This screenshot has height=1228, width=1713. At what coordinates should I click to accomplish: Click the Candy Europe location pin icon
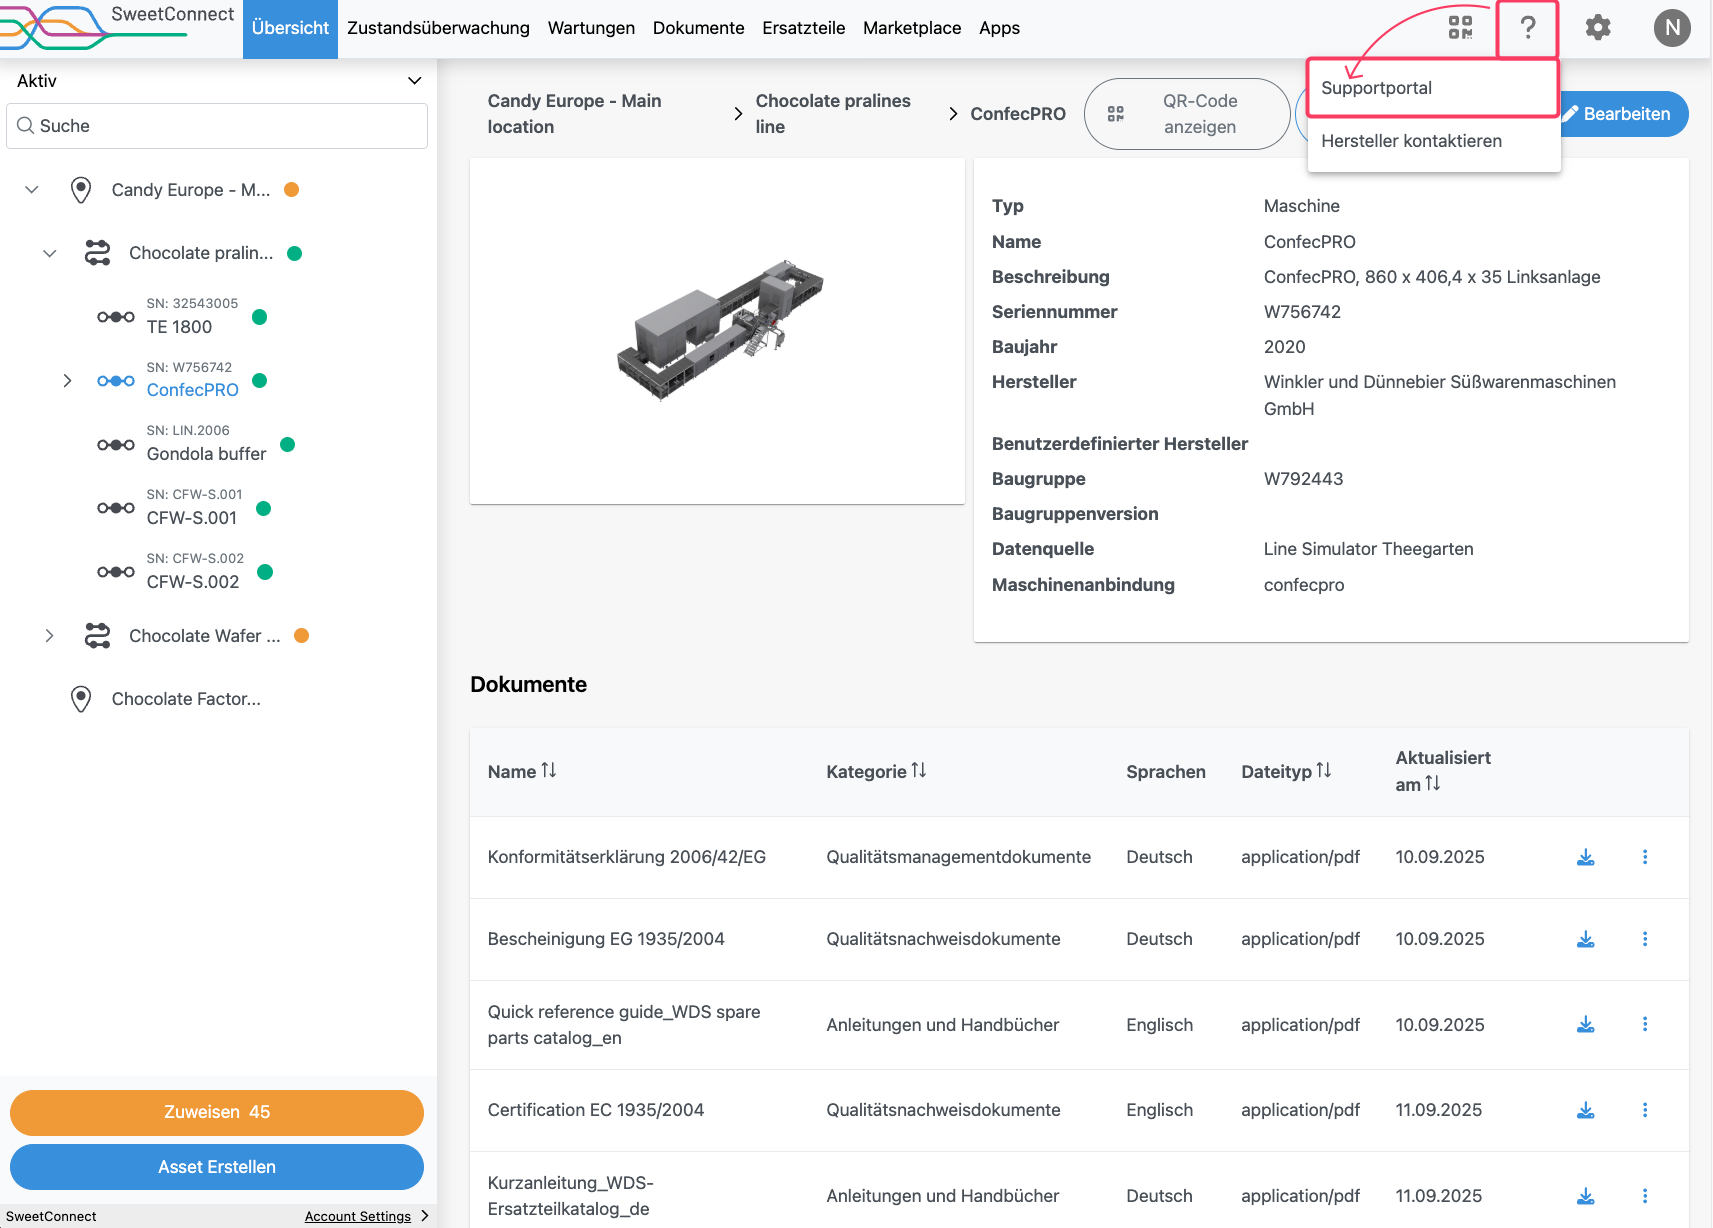81,190
